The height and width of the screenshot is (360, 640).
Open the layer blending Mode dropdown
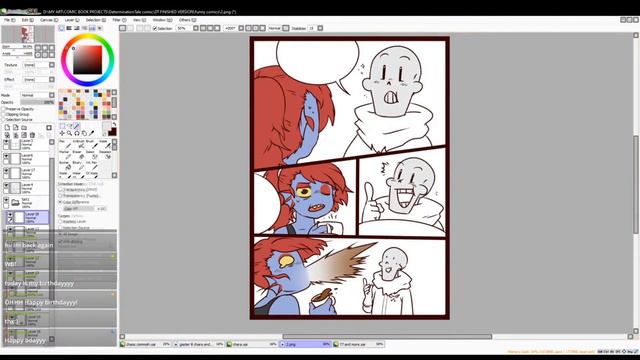52,95
